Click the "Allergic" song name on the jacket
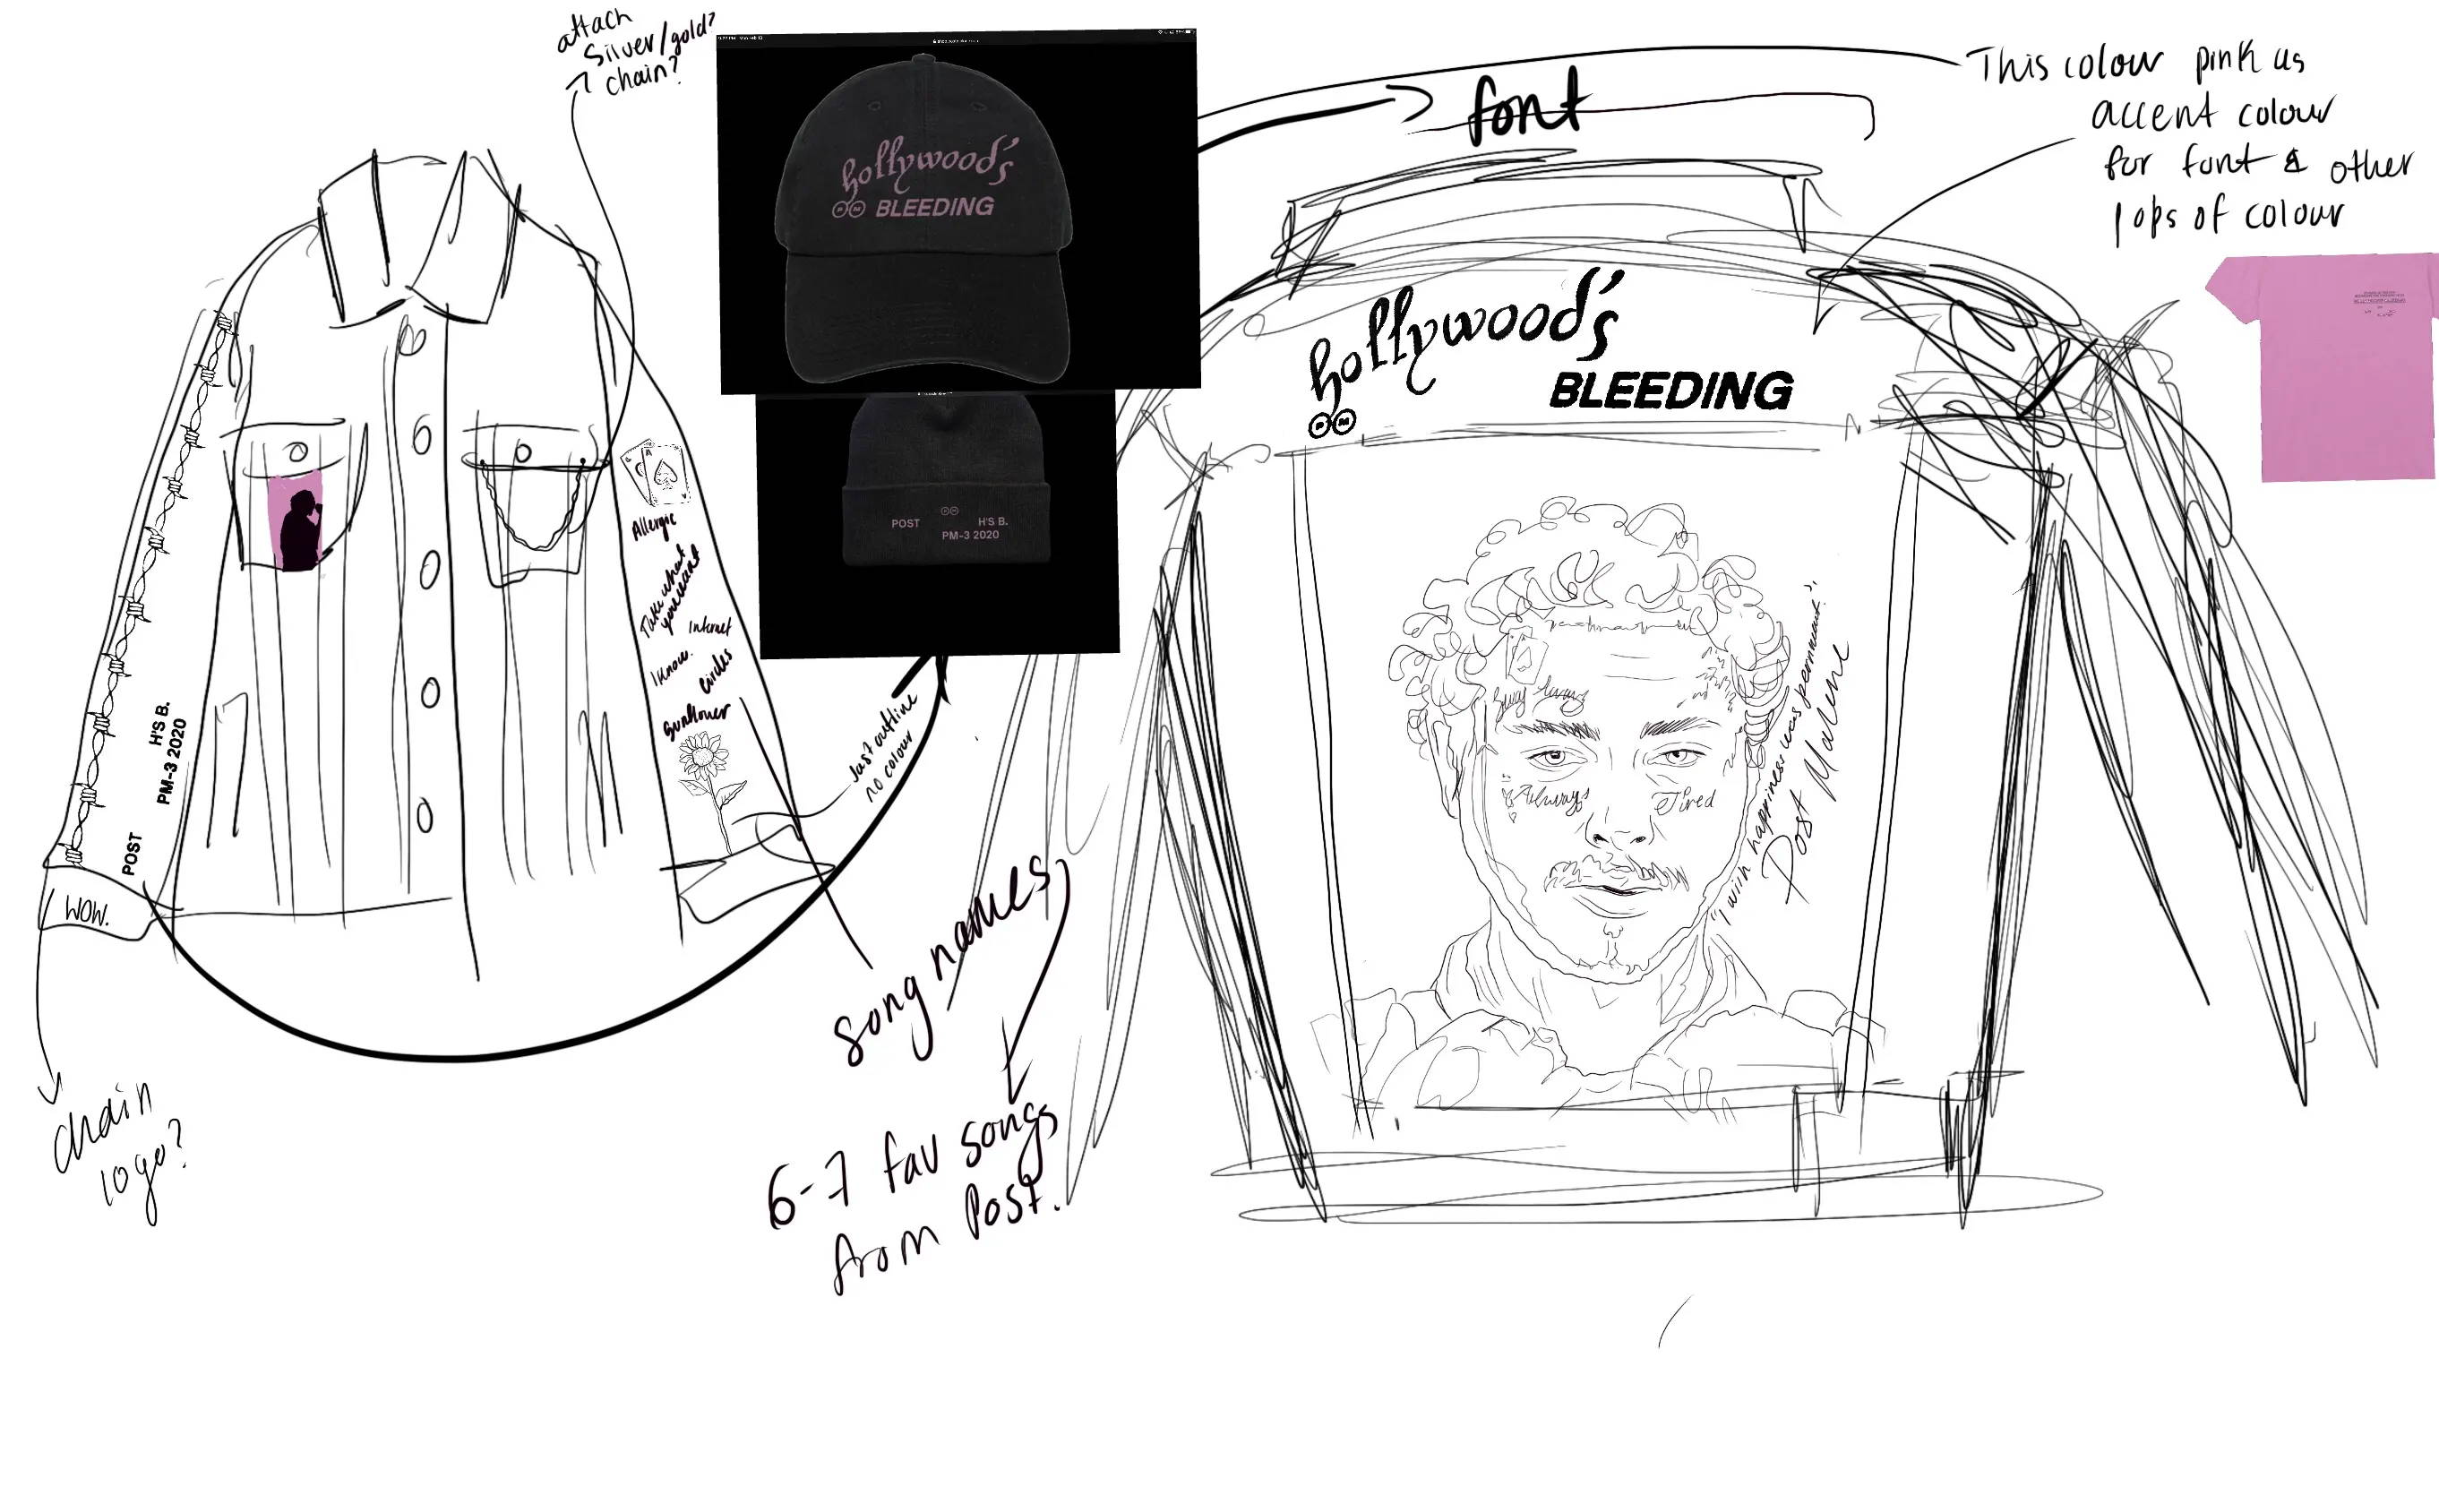Viewport: 2439px width, 1512px height. [x=654, y=526]
